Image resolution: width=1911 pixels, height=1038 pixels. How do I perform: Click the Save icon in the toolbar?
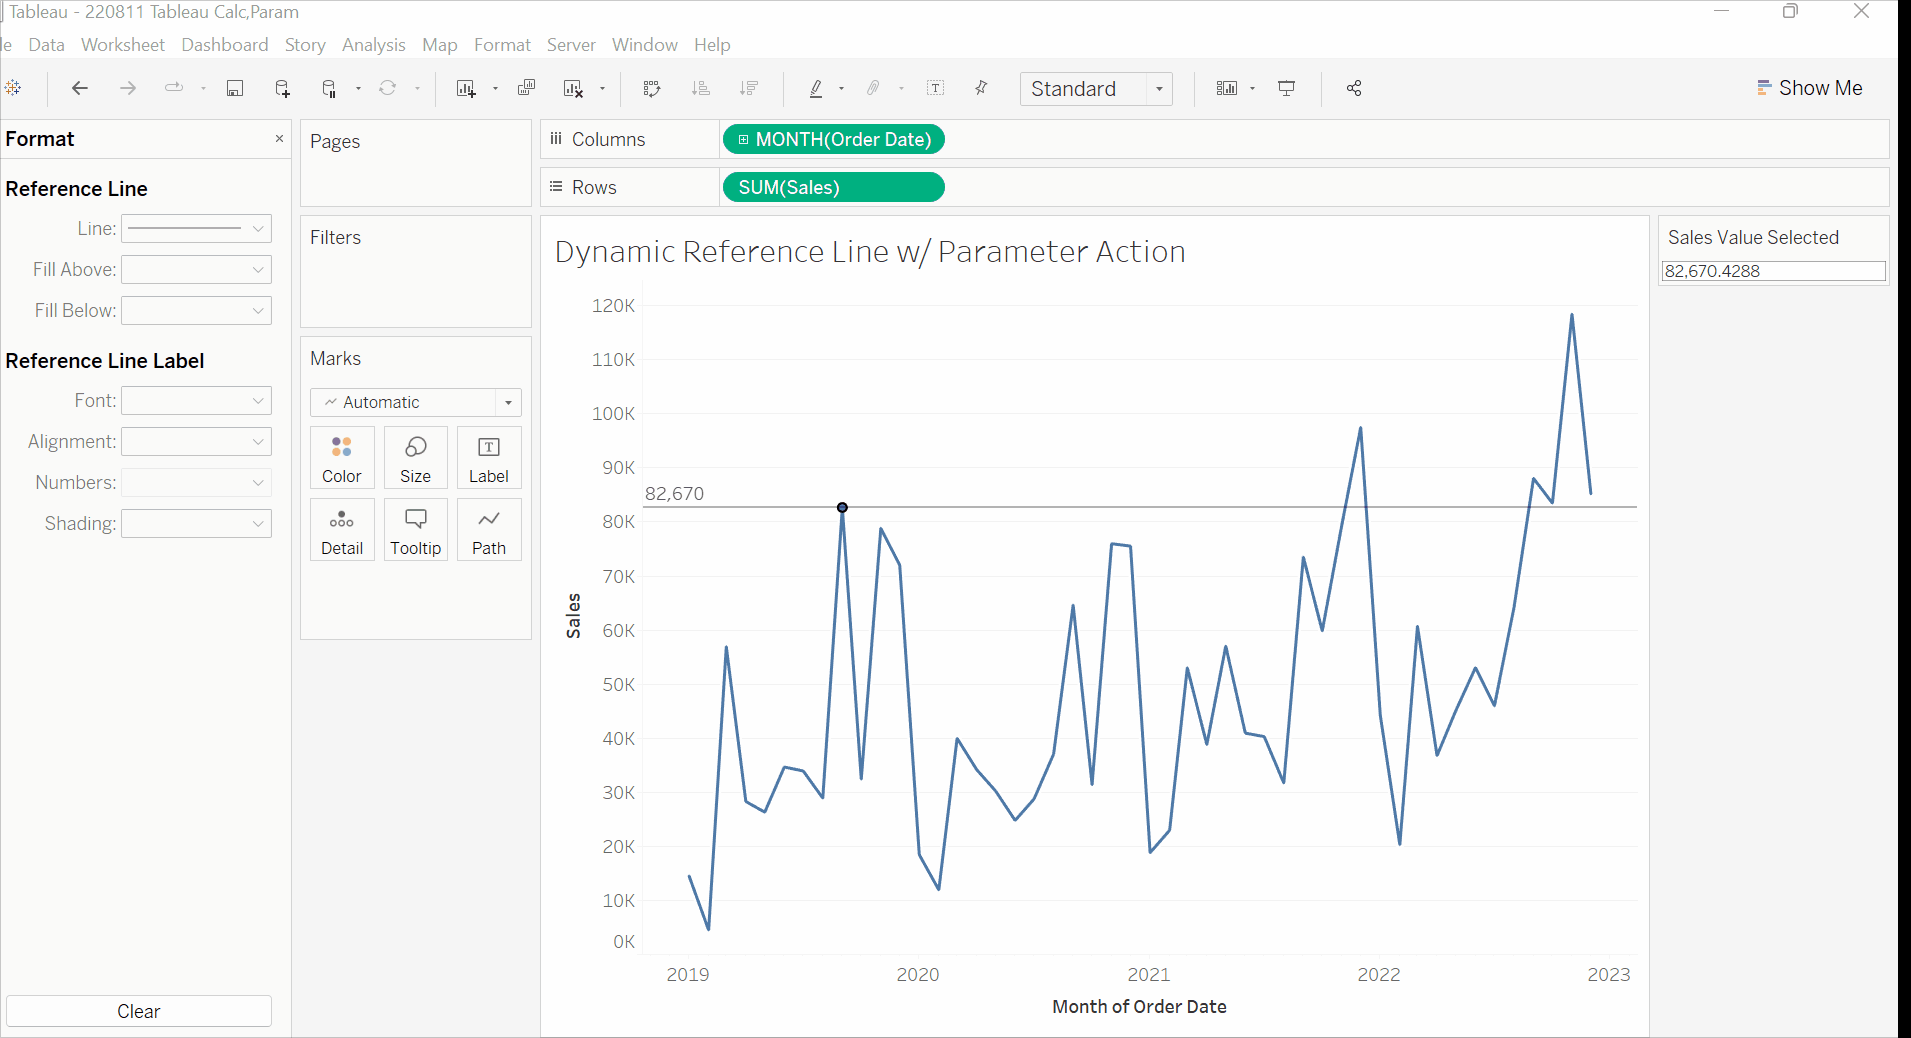[x=235, y=88]
